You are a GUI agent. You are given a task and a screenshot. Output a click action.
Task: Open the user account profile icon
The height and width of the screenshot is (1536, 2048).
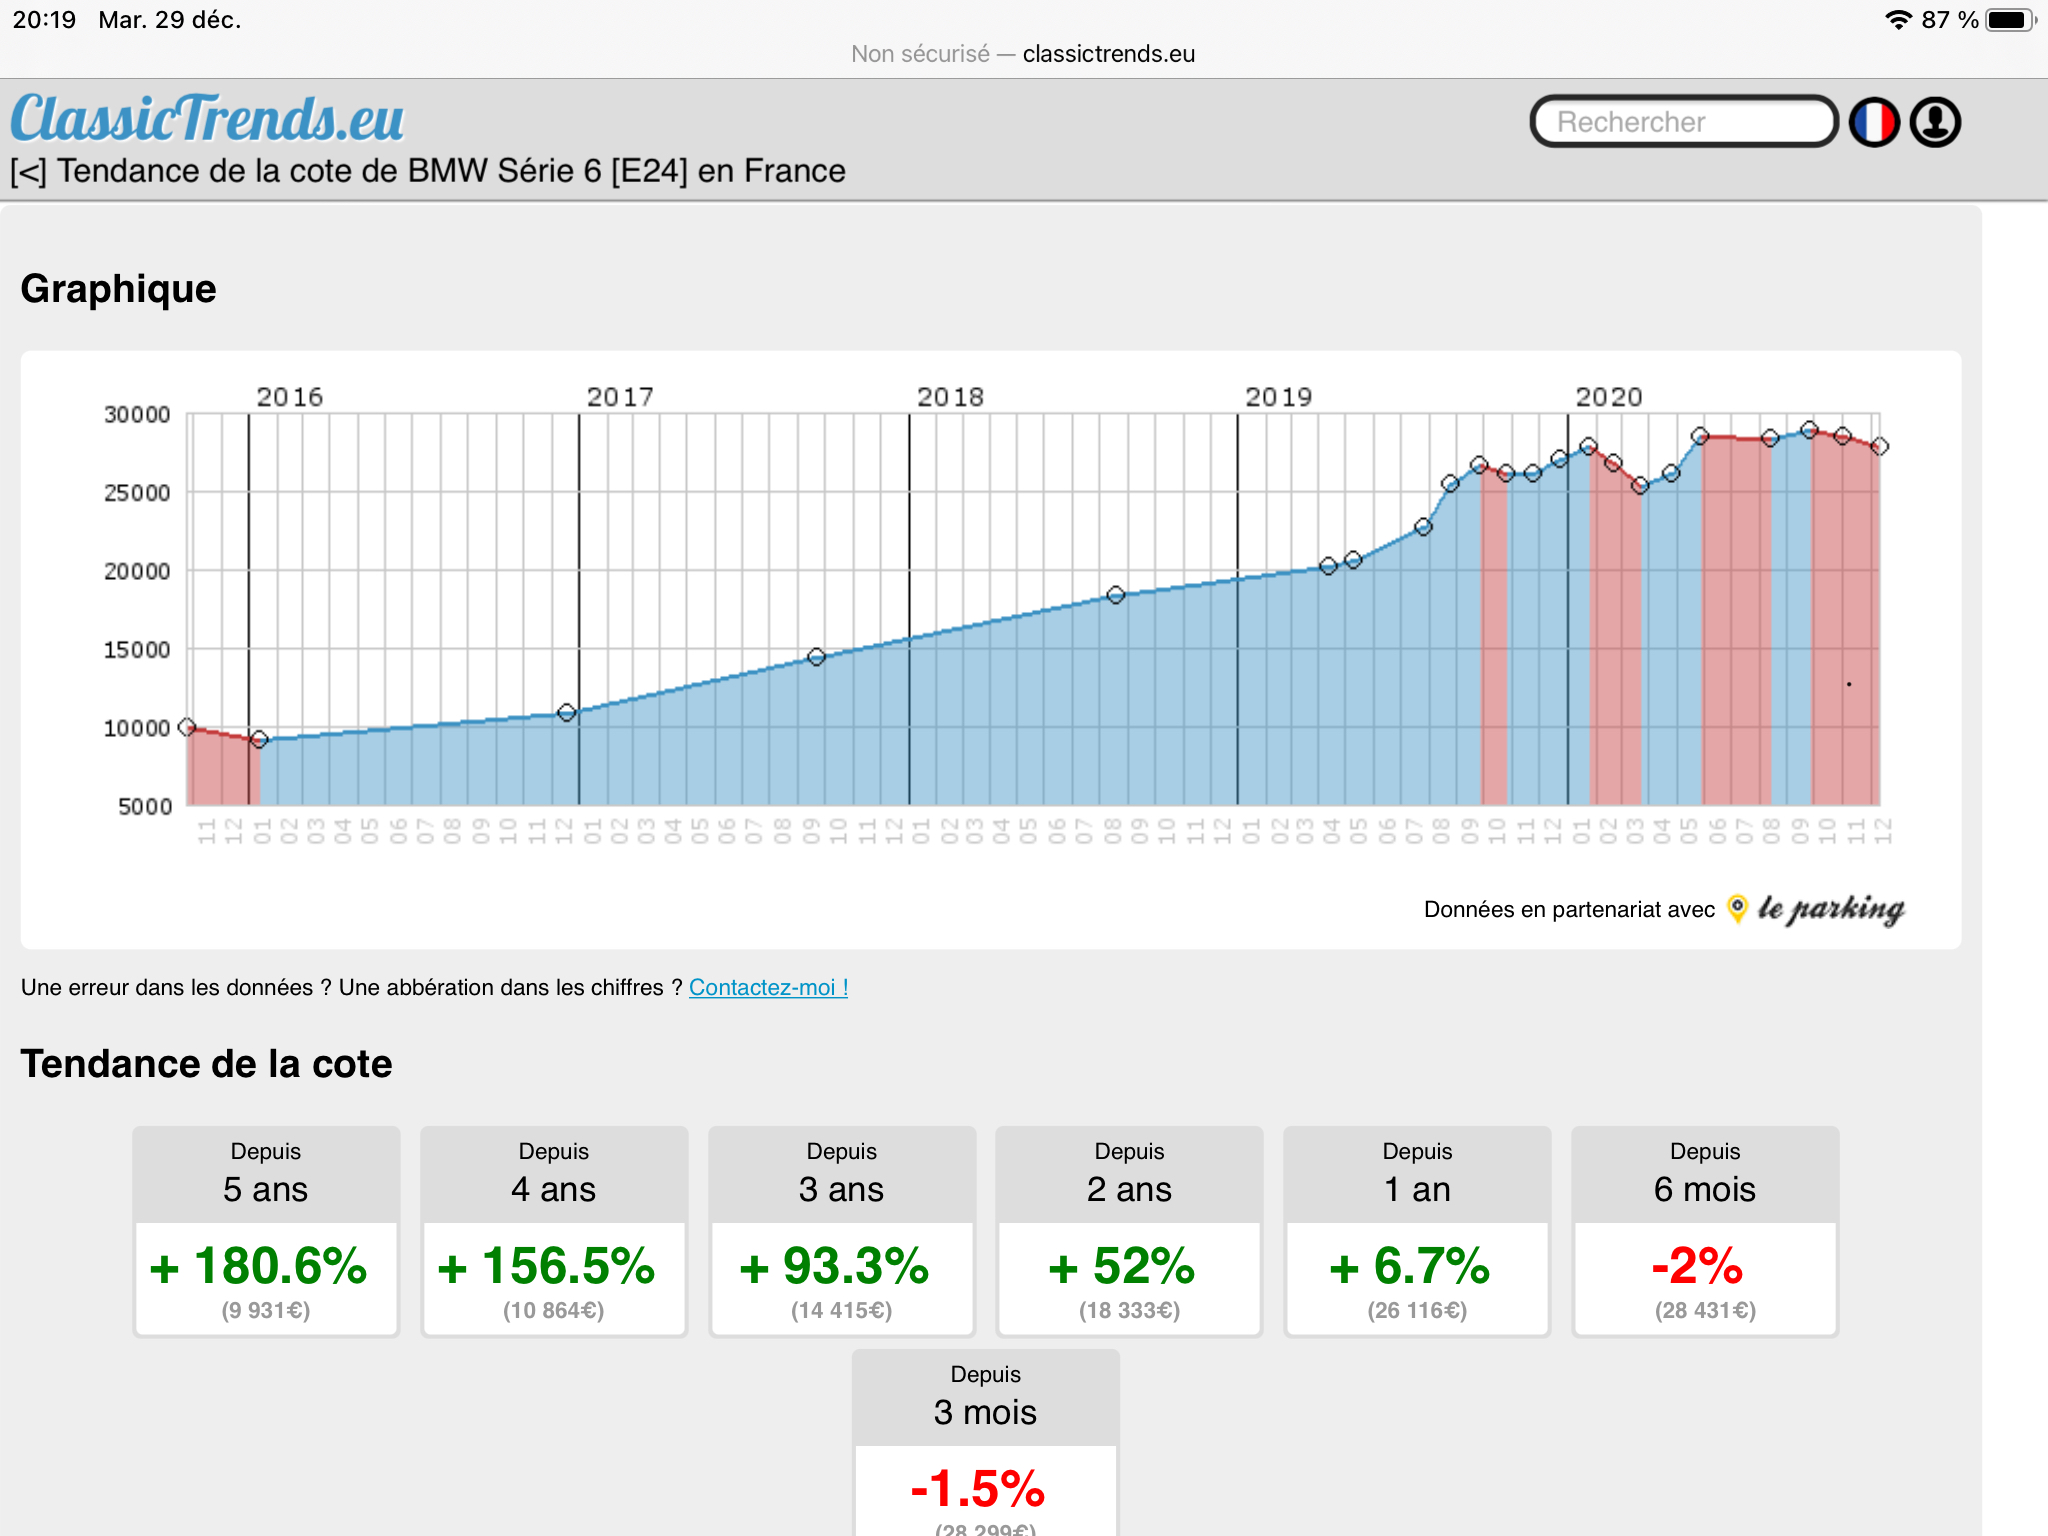click(1935, 122)
